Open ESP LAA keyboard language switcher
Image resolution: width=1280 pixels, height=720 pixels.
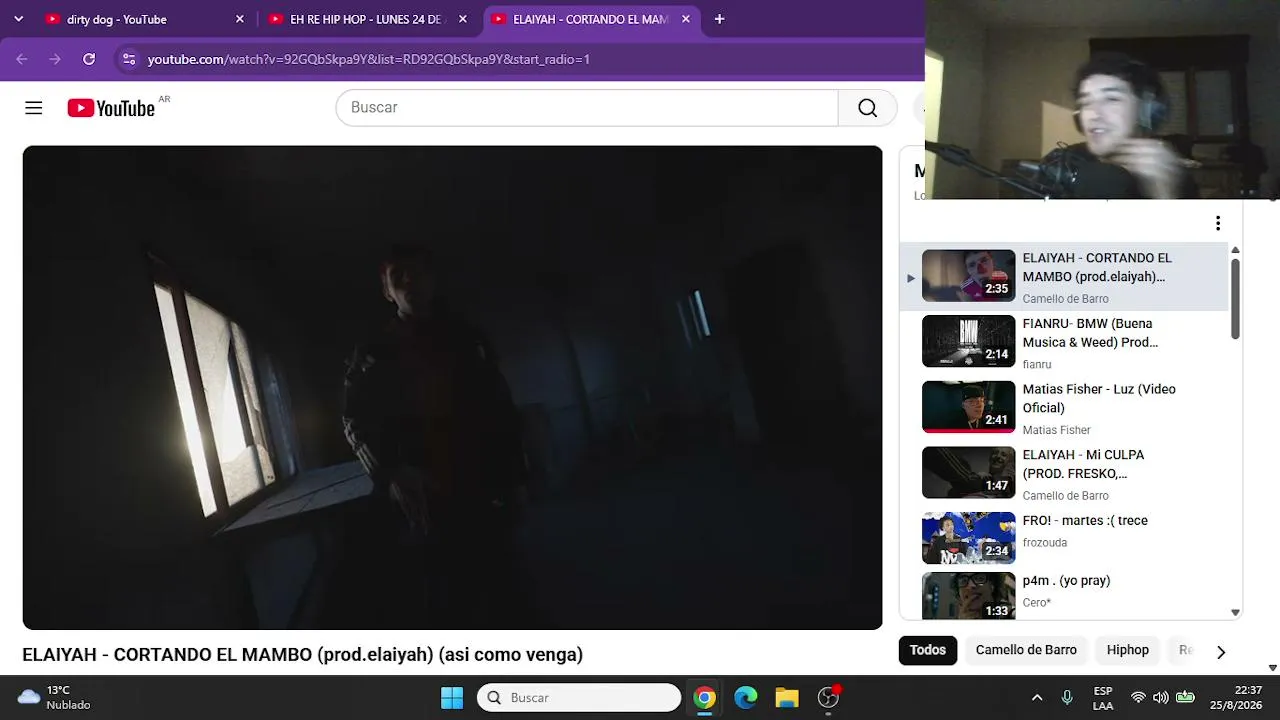click(x=1103, y=698)
